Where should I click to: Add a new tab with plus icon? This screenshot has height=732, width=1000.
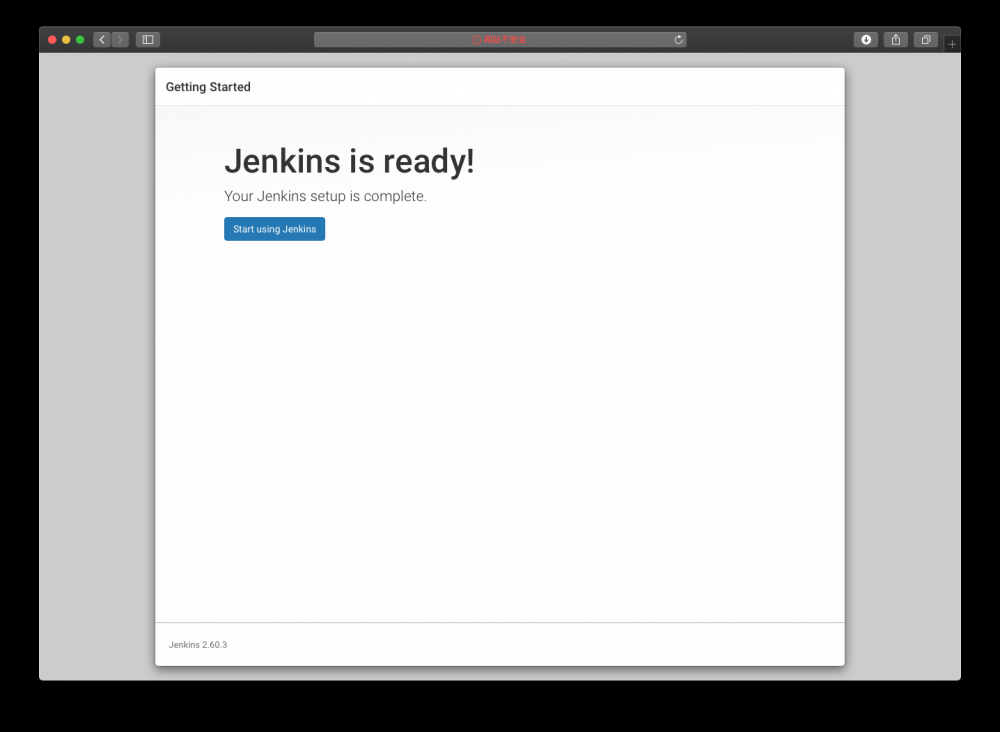tap(952, 44)
